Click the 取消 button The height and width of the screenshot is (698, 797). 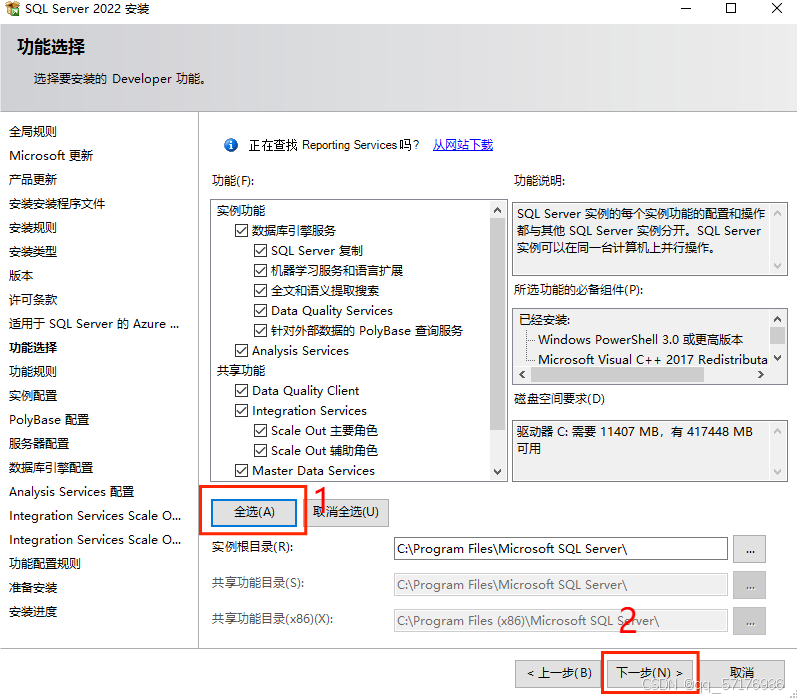coord(741,673)
